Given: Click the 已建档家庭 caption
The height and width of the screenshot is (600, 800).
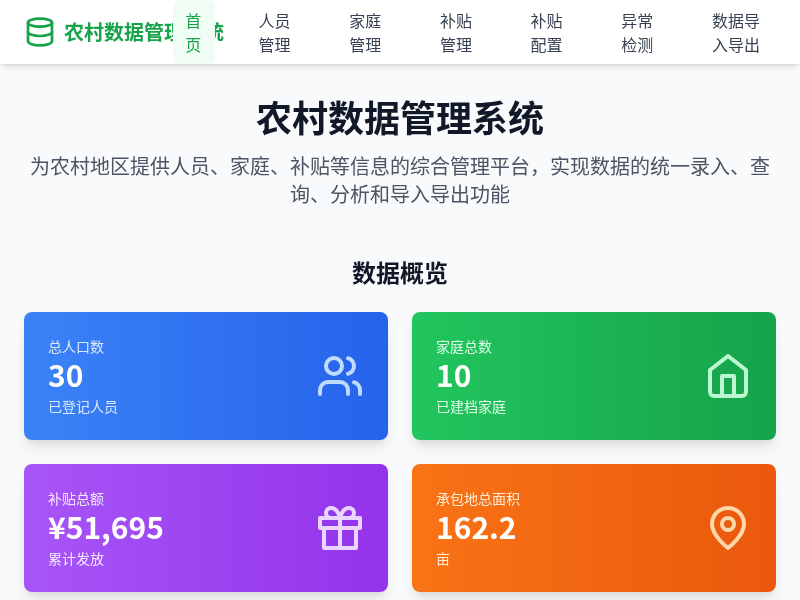Looking at the screenshot, I should click(x=471, y=407).
